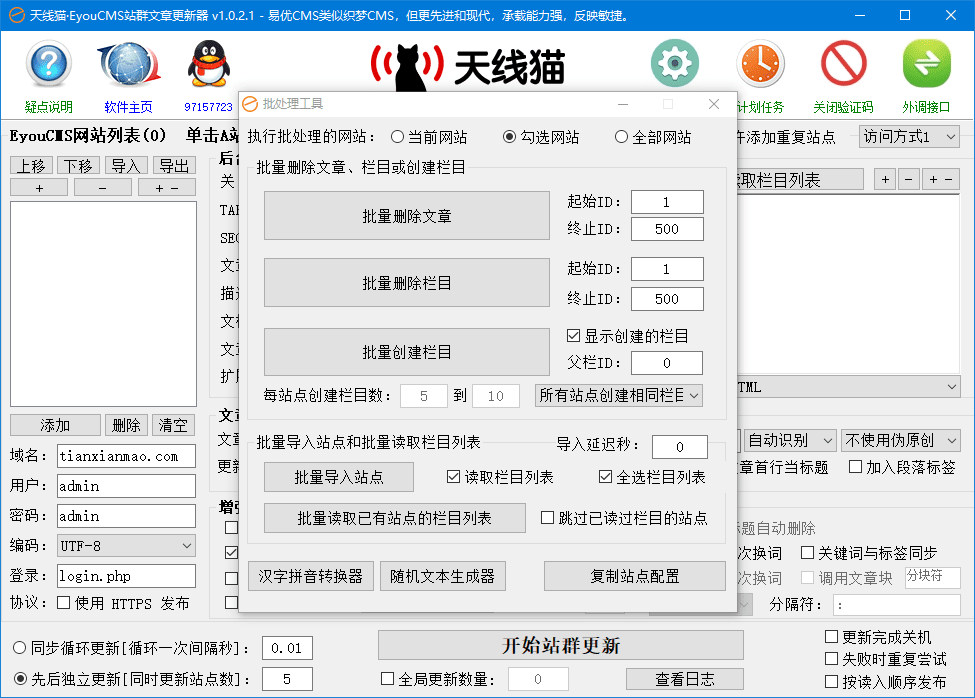Open 汉字拼音转换器 tool
Image resolution: width=975 pixels, height=698 pixels.
point(311,576)
